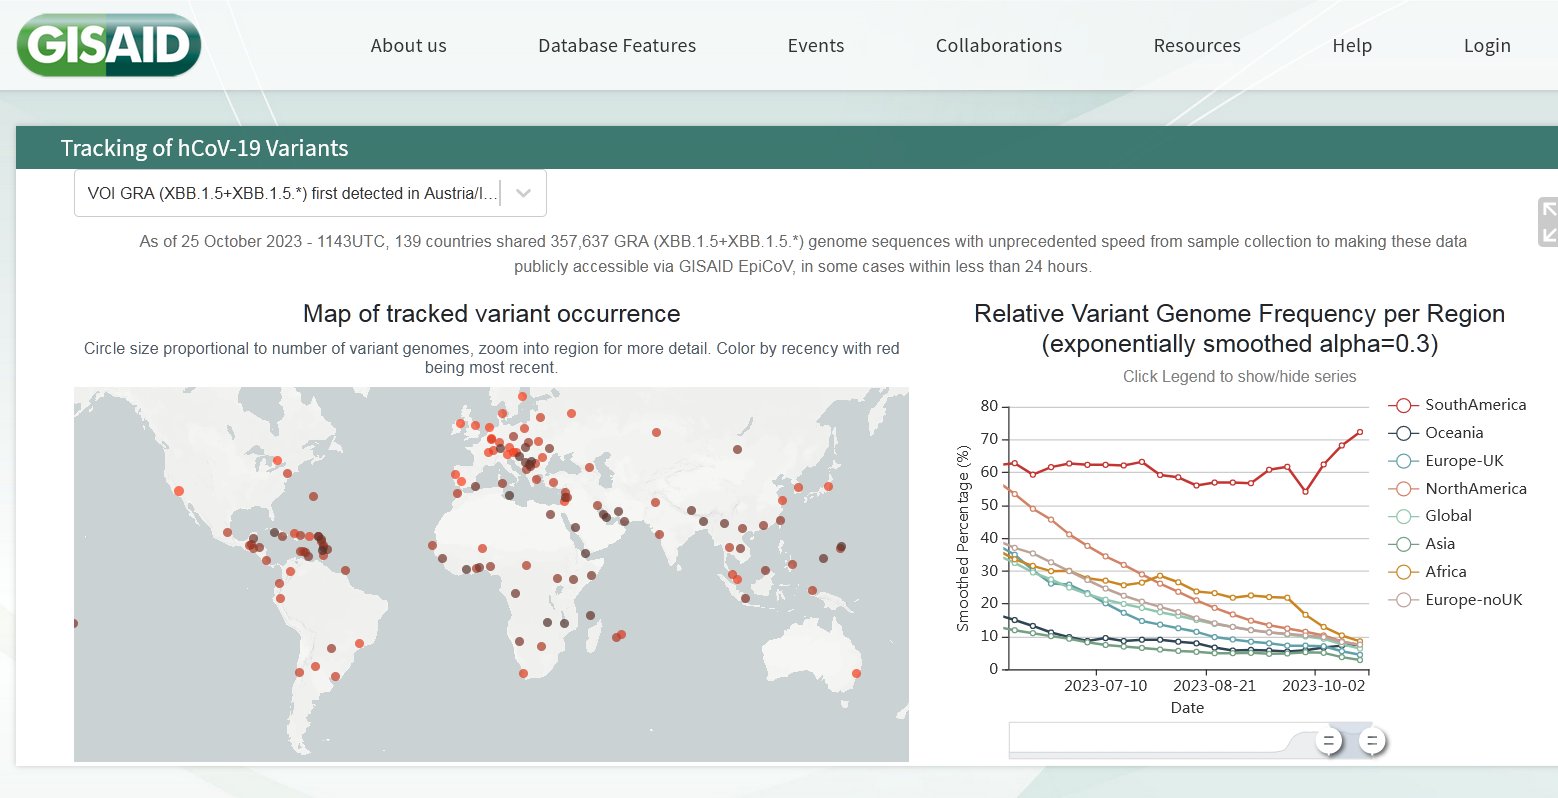The width and height of the screenshot is (1558, 798).
Task: Click the right date range slider handle
Action: 1372,741
